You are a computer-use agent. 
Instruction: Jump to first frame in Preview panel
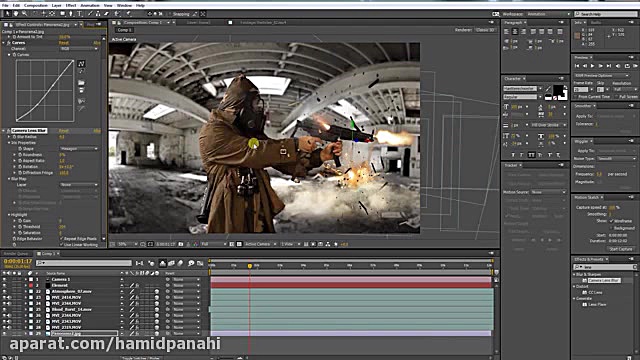[577, 66]
